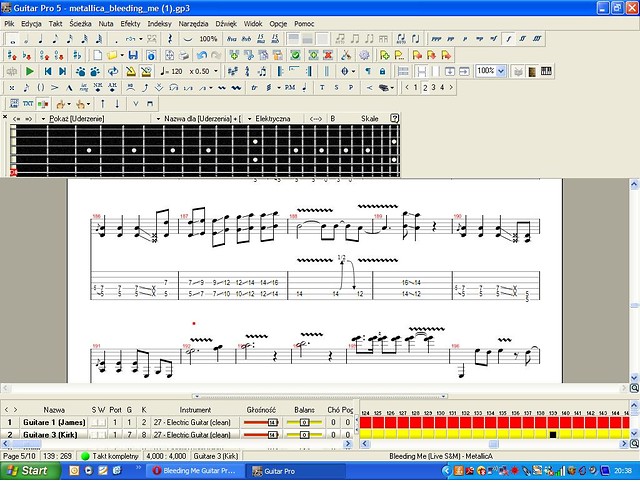Open the tuplet dropdown arrow
Image resolution: width=640 pixels, height=500 pixels.
point(141,39)
